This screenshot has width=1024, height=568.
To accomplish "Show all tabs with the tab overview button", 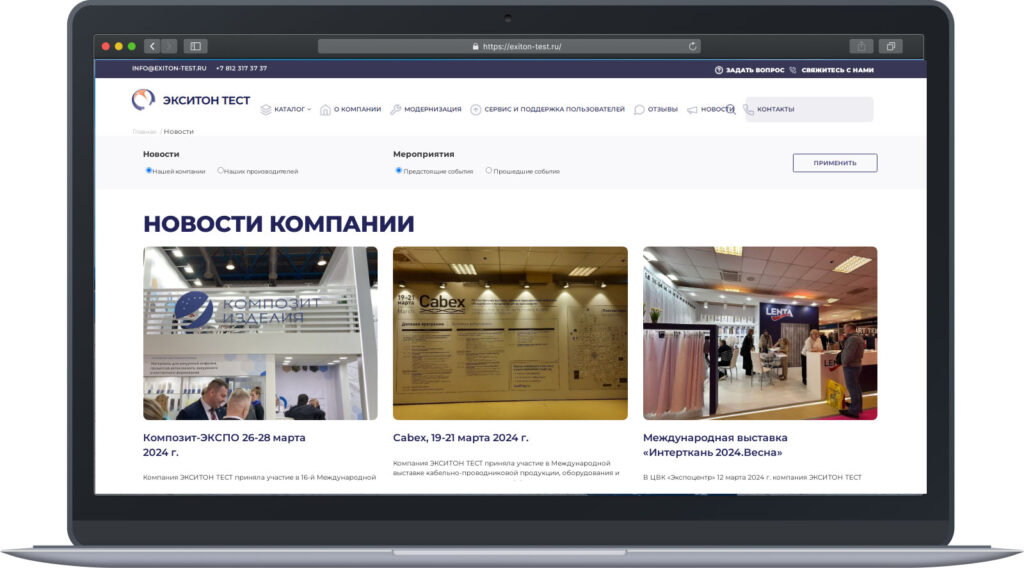I will pyautogui.click(x=891, y=46).
